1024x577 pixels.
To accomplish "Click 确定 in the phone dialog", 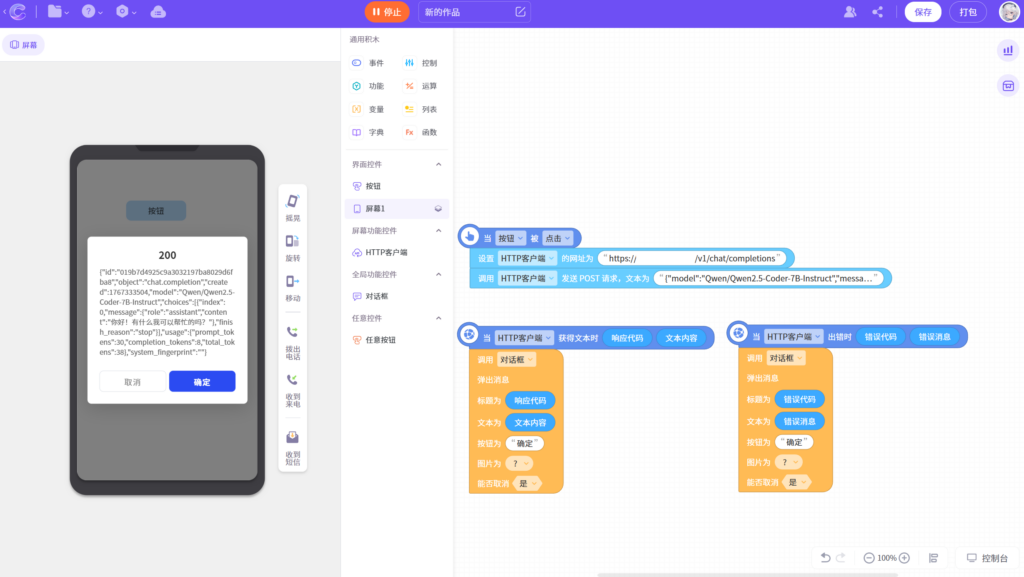I will coord(202,382).
